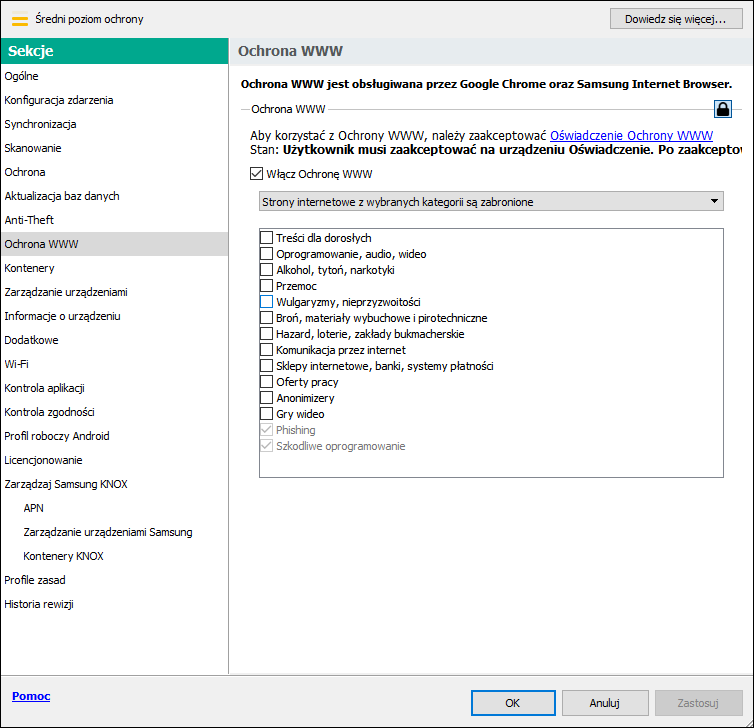
Task: Check the Wulgaryzmy, nieprzyzwoitości checkbox
Action: pos(266,302)
